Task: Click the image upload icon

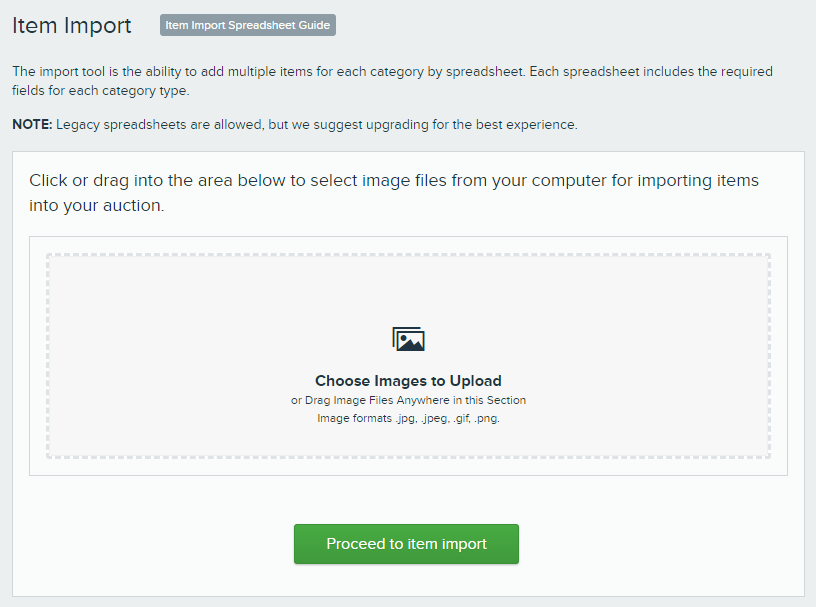Action: click(409, 339)
